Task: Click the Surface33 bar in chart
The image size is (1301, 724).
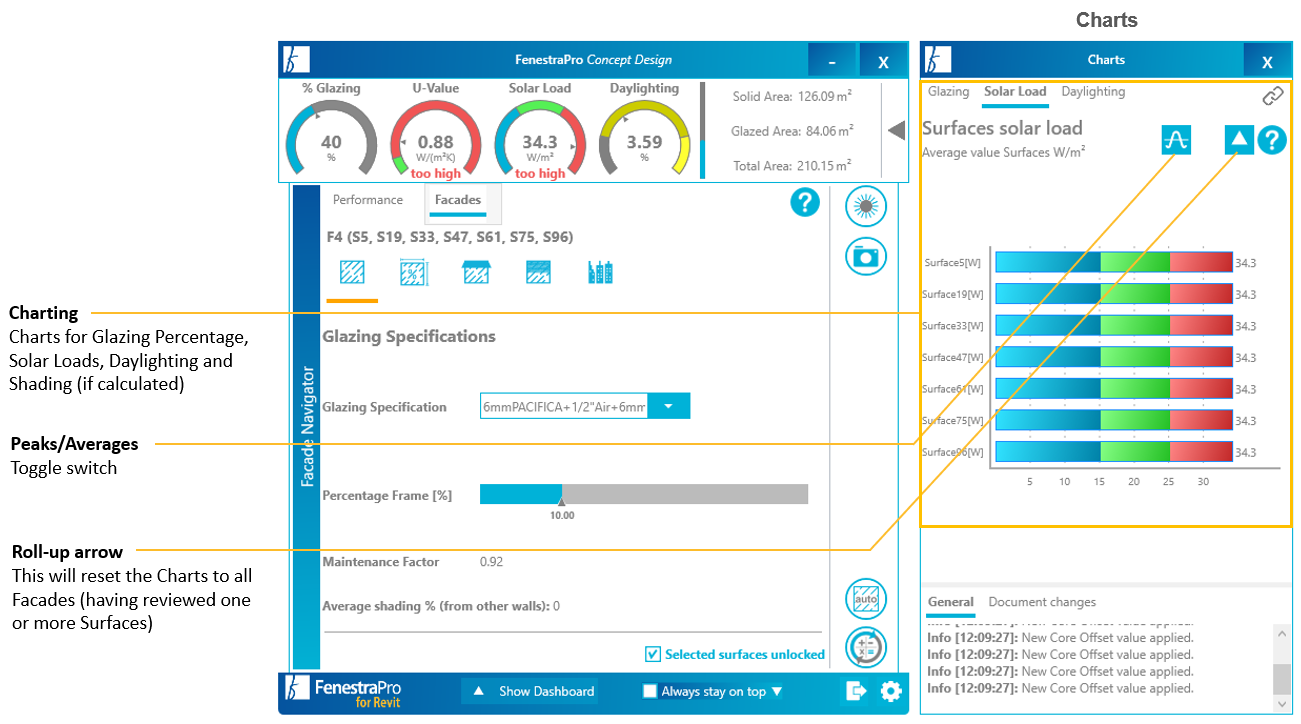Action: 1113,326
